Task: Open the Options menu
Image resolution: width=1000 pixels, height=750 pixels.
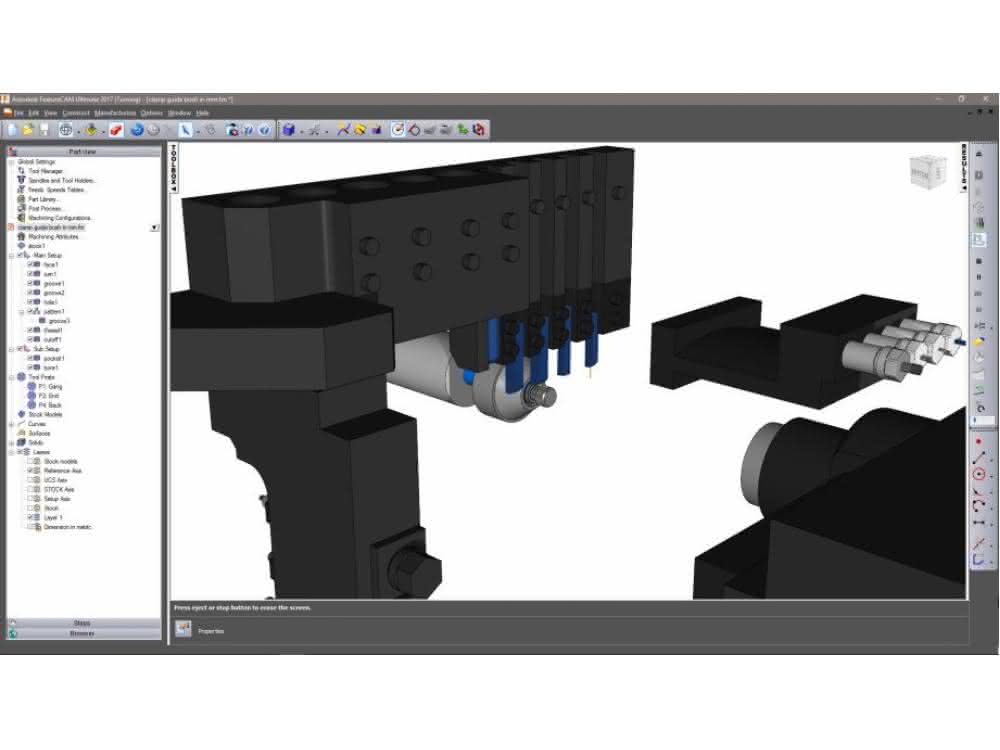Action: tap(152, 113)
